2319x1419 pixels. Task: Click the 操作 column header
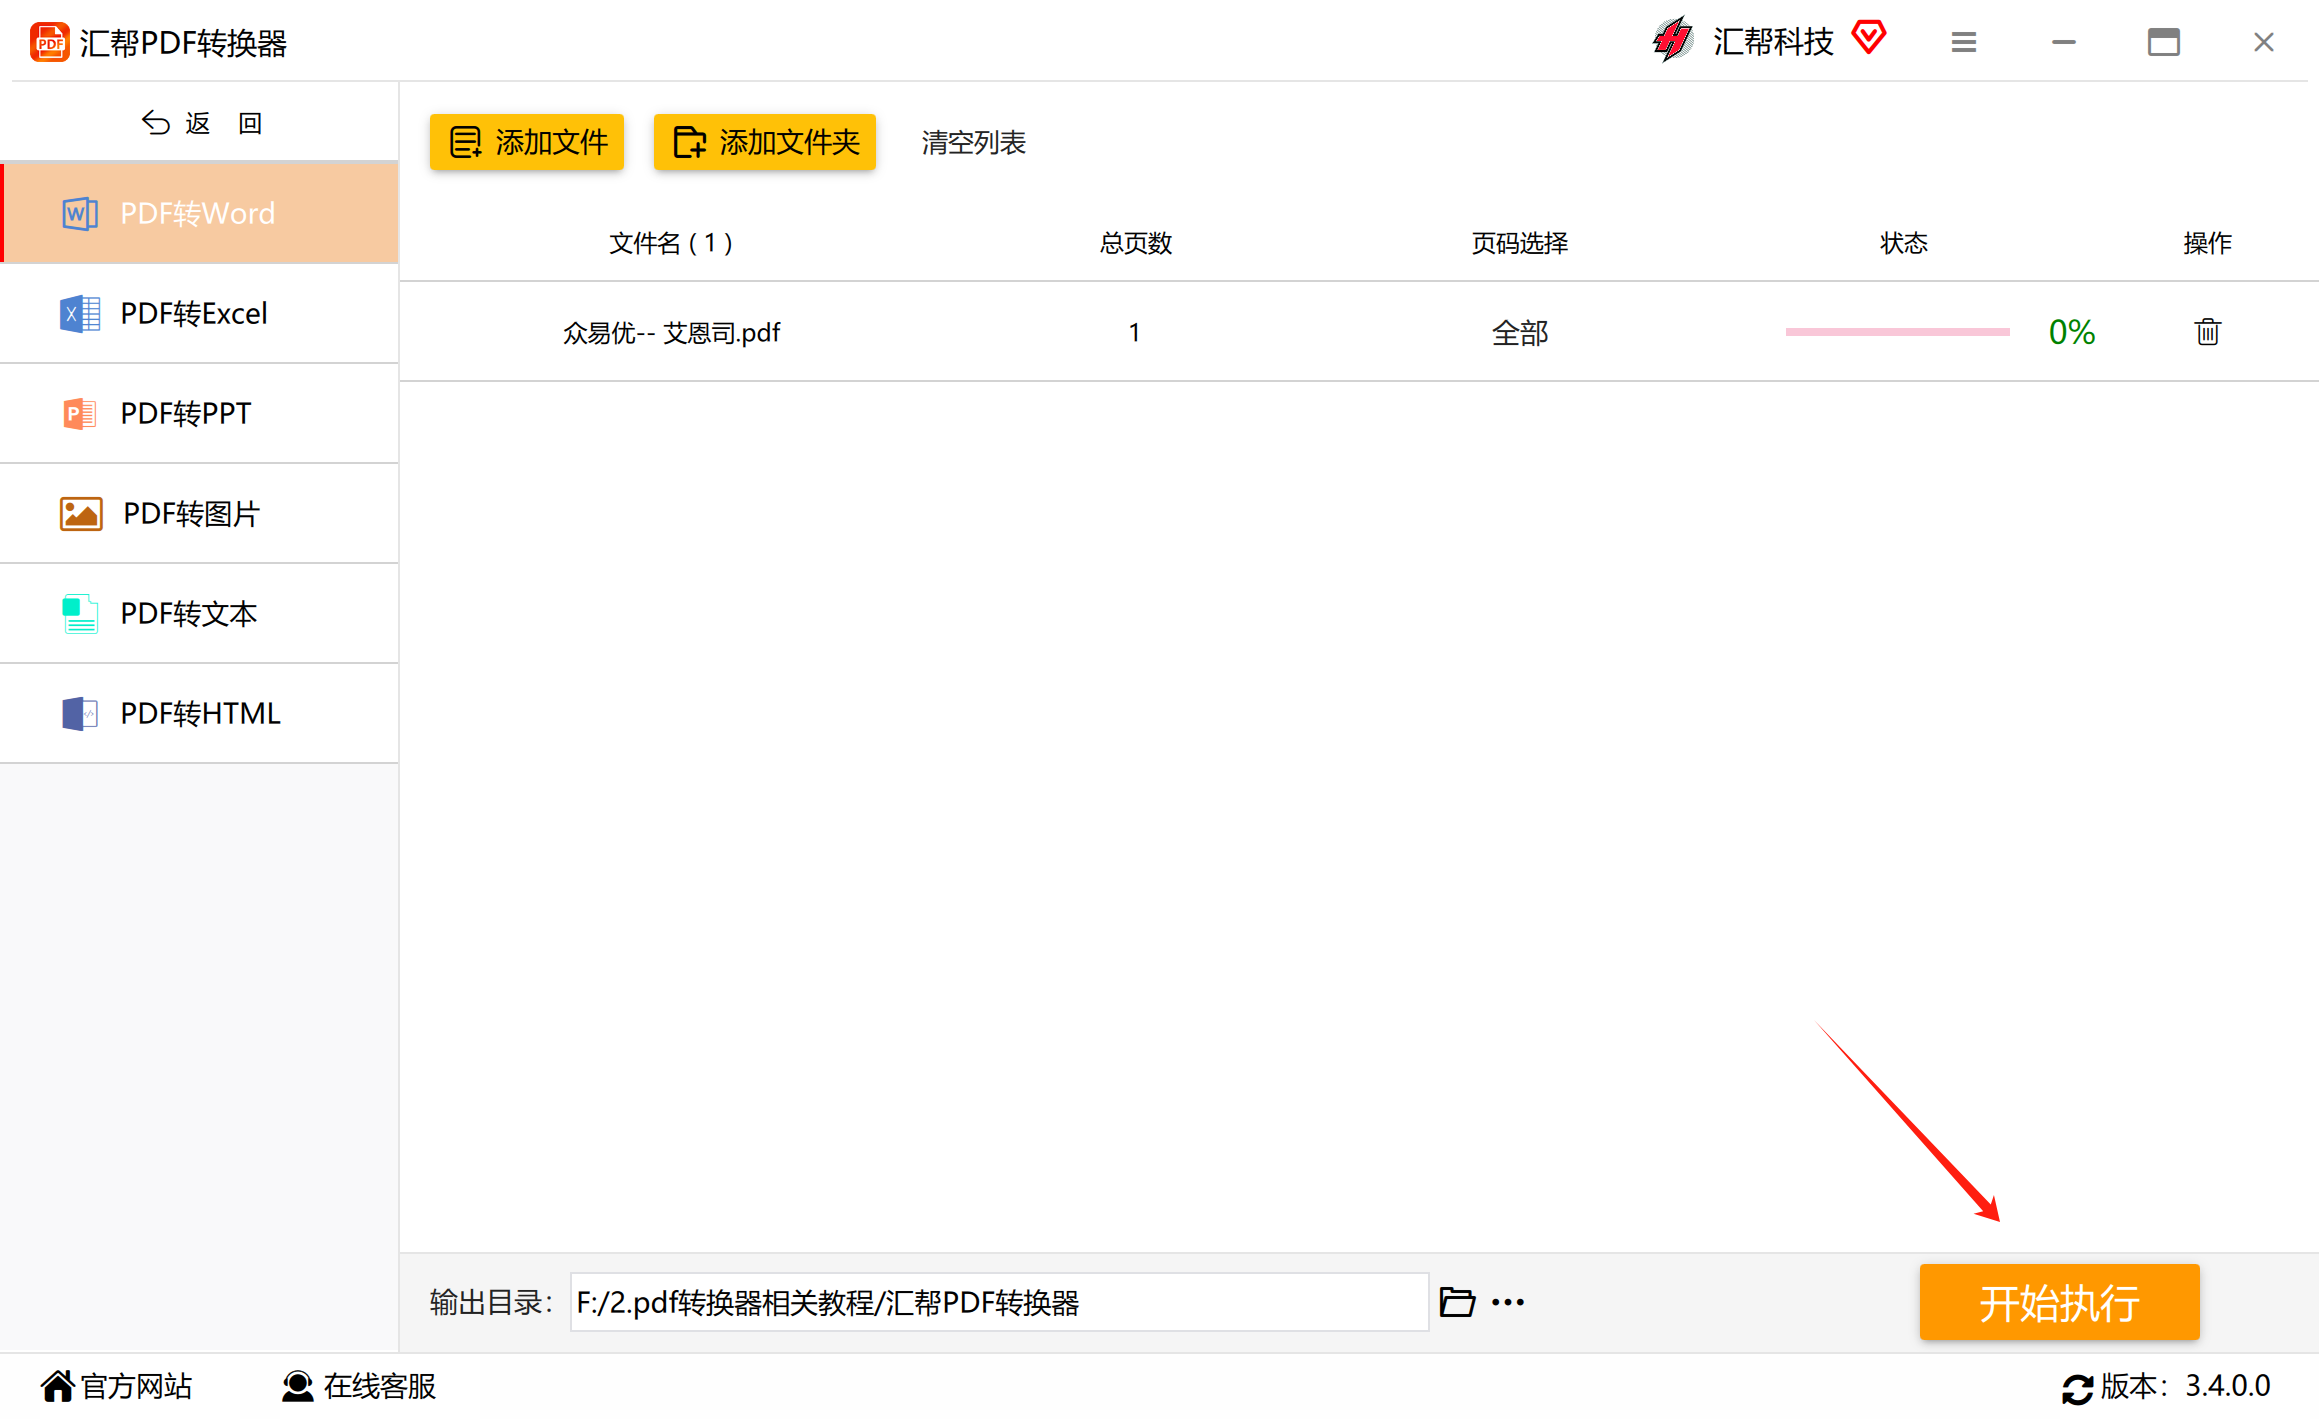(x=2207, y=243)
